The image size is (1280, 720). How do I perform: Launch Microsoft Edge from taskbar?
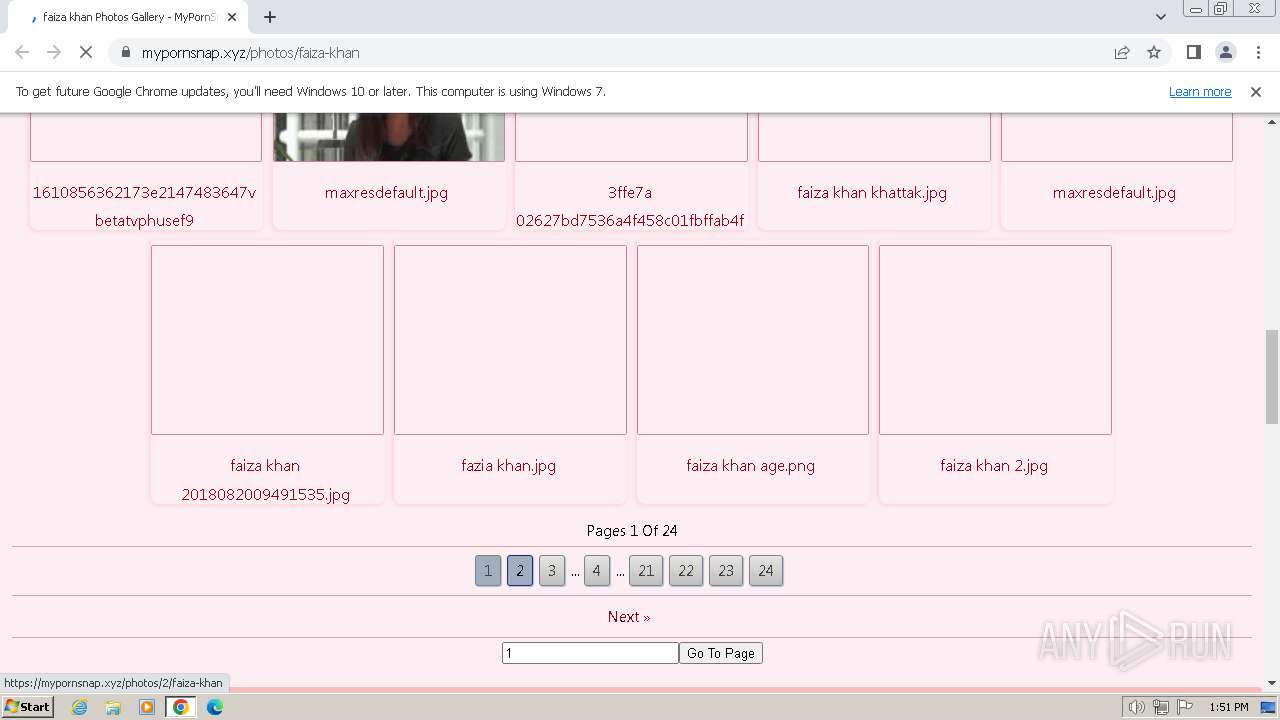pos(215,707)
